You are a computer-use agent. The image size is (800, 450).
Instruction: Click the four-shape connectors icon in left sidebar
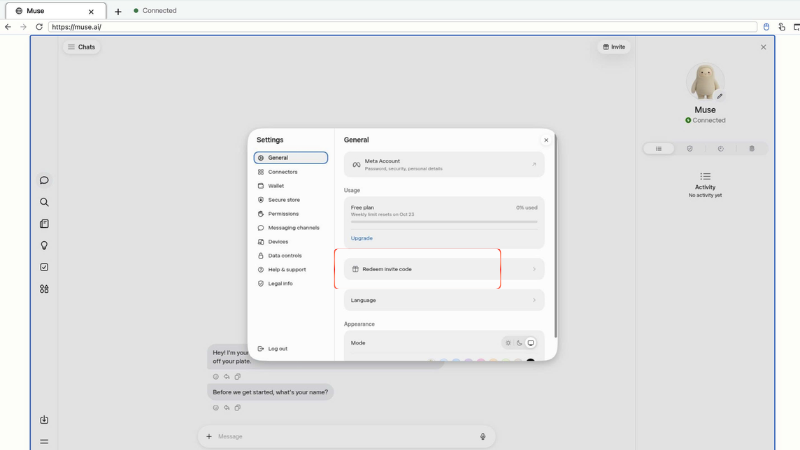[44, 289]
